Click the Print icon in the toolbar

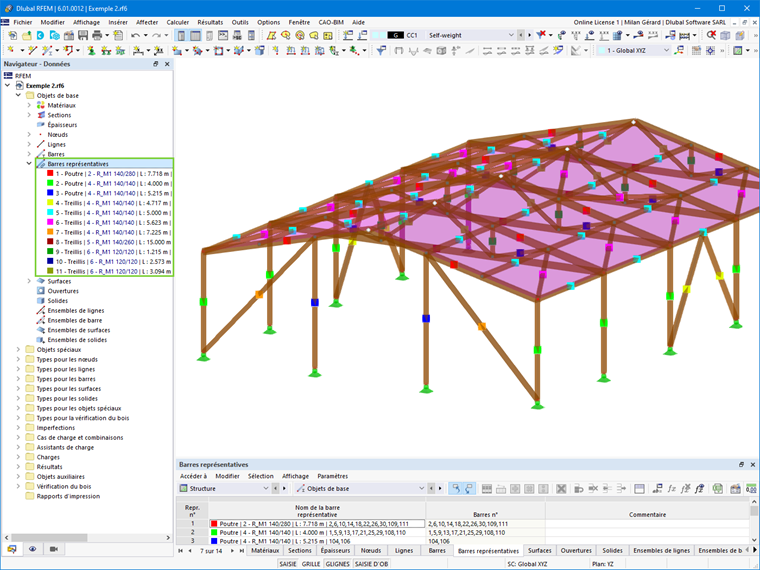click(97, 35)
